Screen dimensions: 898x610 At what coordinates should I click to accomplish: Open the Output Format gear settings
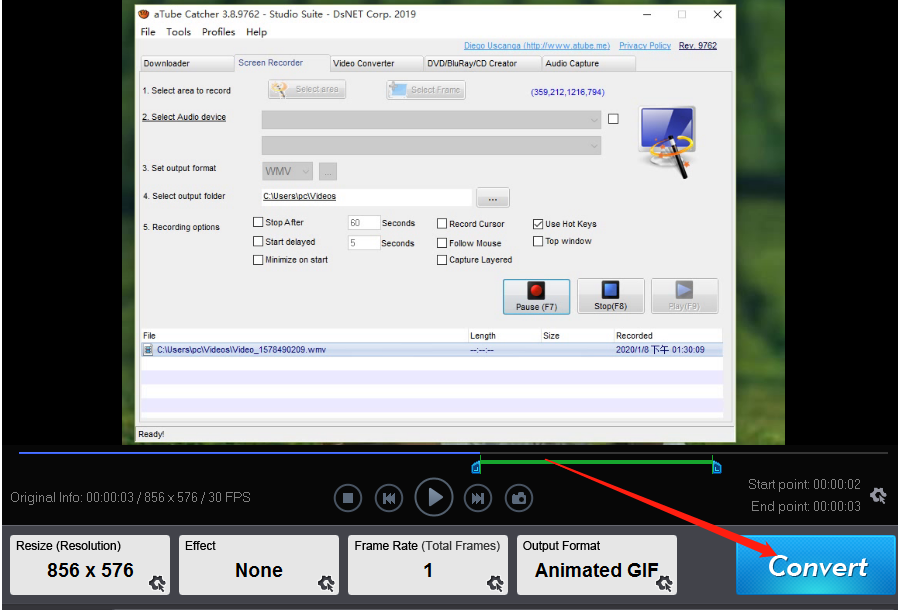(664, 583)
